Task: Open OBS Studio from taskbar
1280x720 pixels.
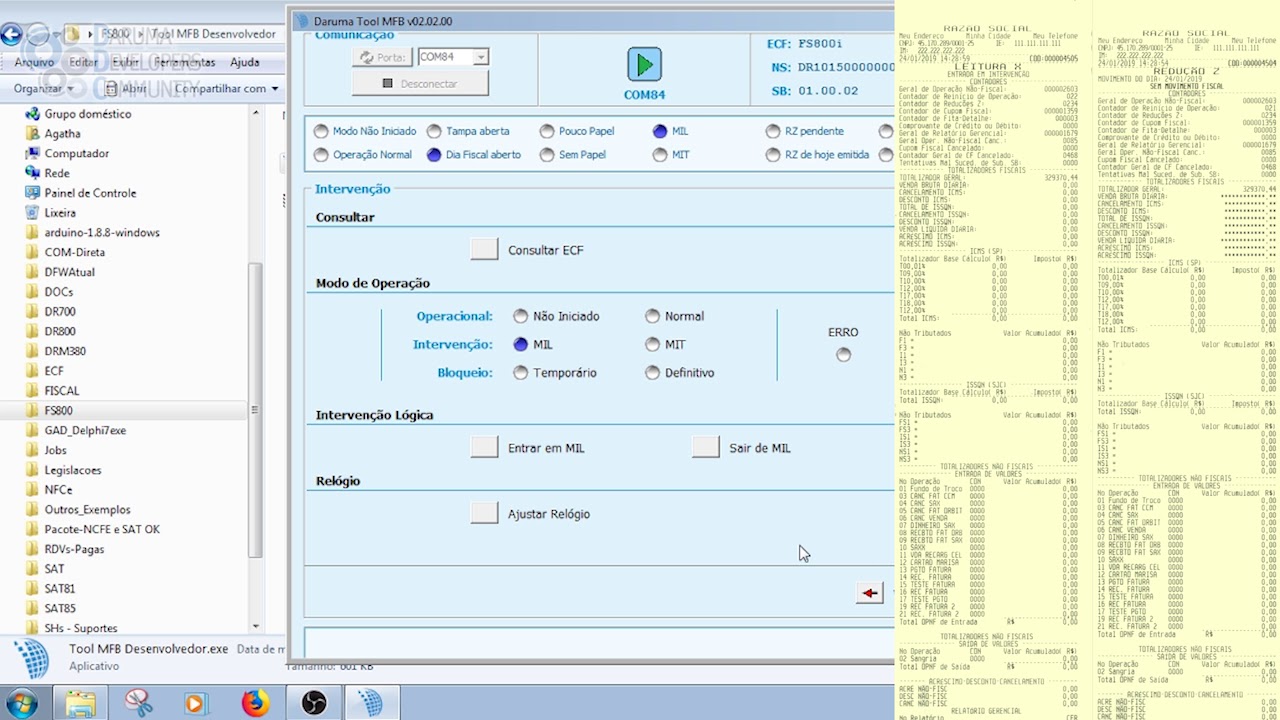Action: tap(314, 703)
